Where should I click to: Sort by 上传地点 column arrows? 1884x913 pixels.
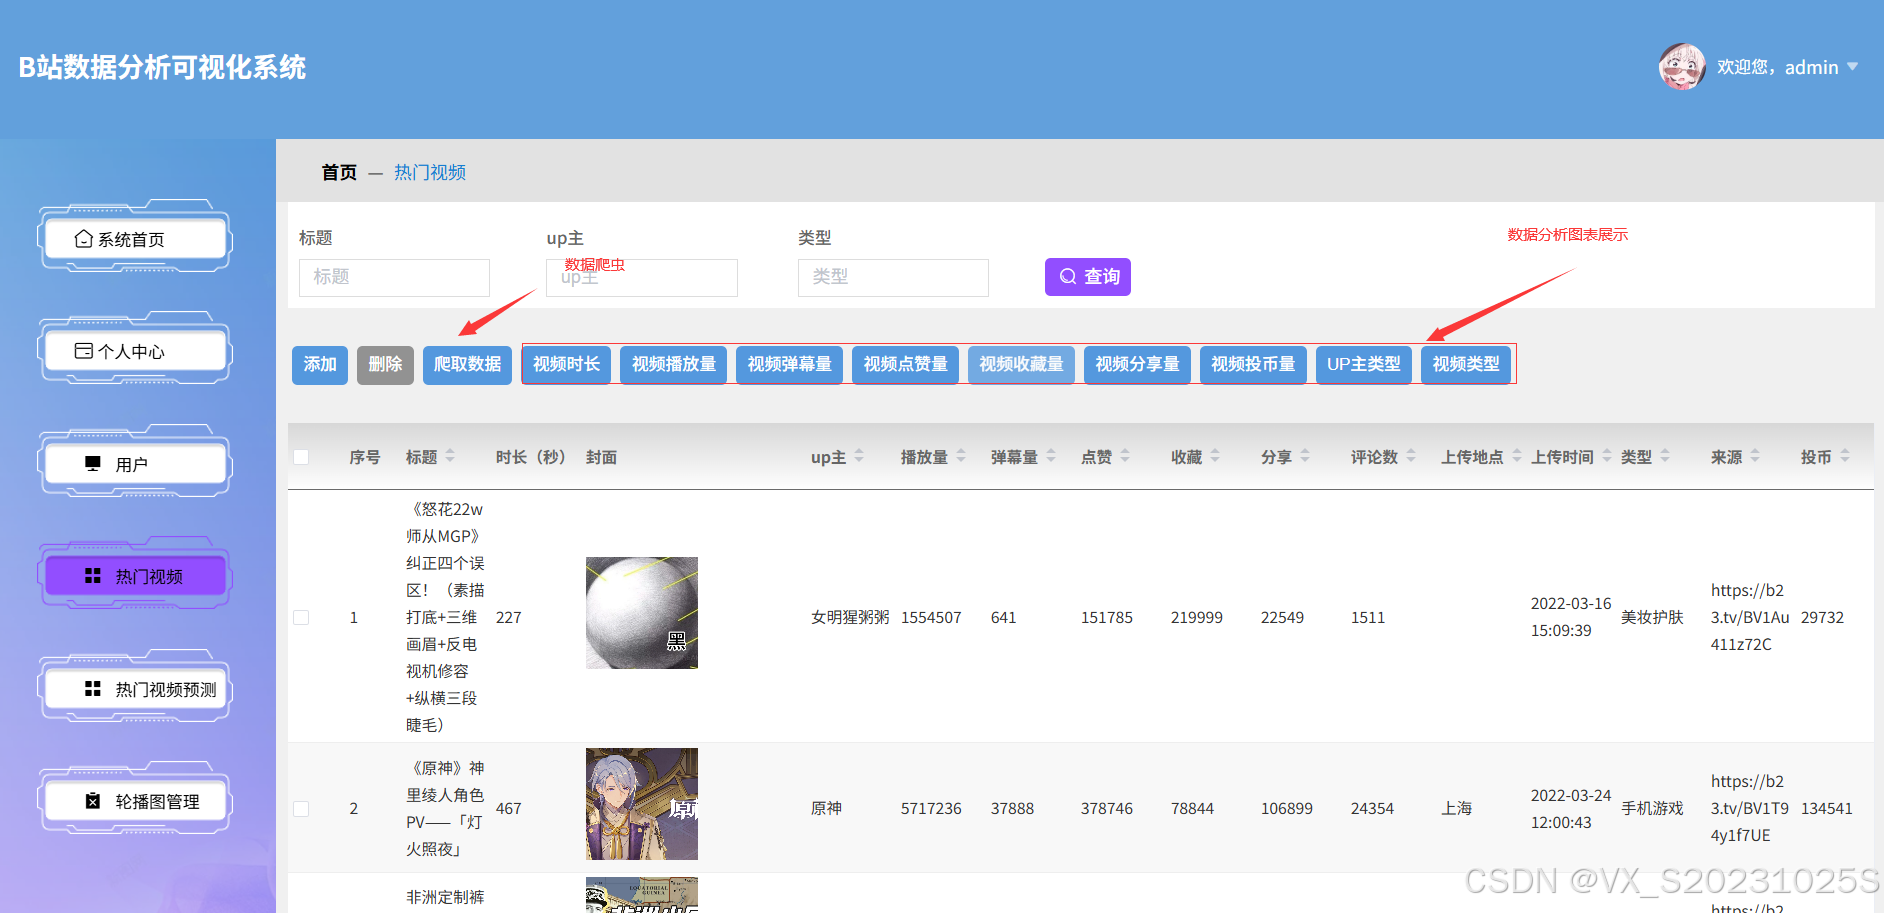[1517, 456]
